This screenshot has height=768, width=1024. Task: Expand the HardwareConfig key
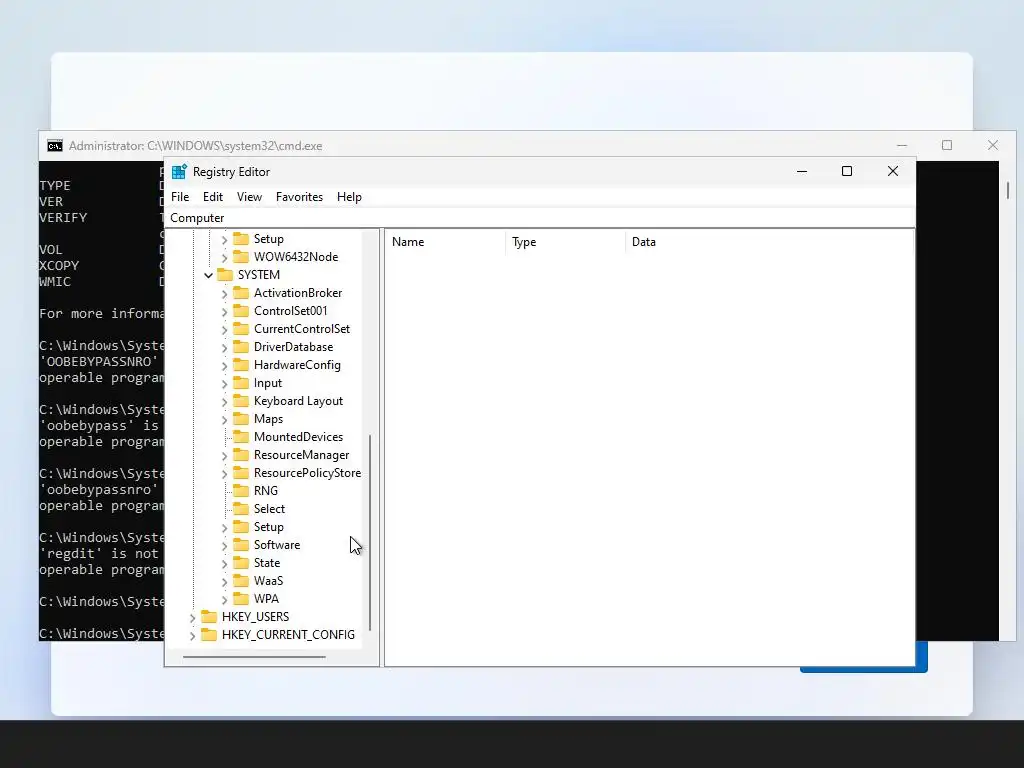224,366
